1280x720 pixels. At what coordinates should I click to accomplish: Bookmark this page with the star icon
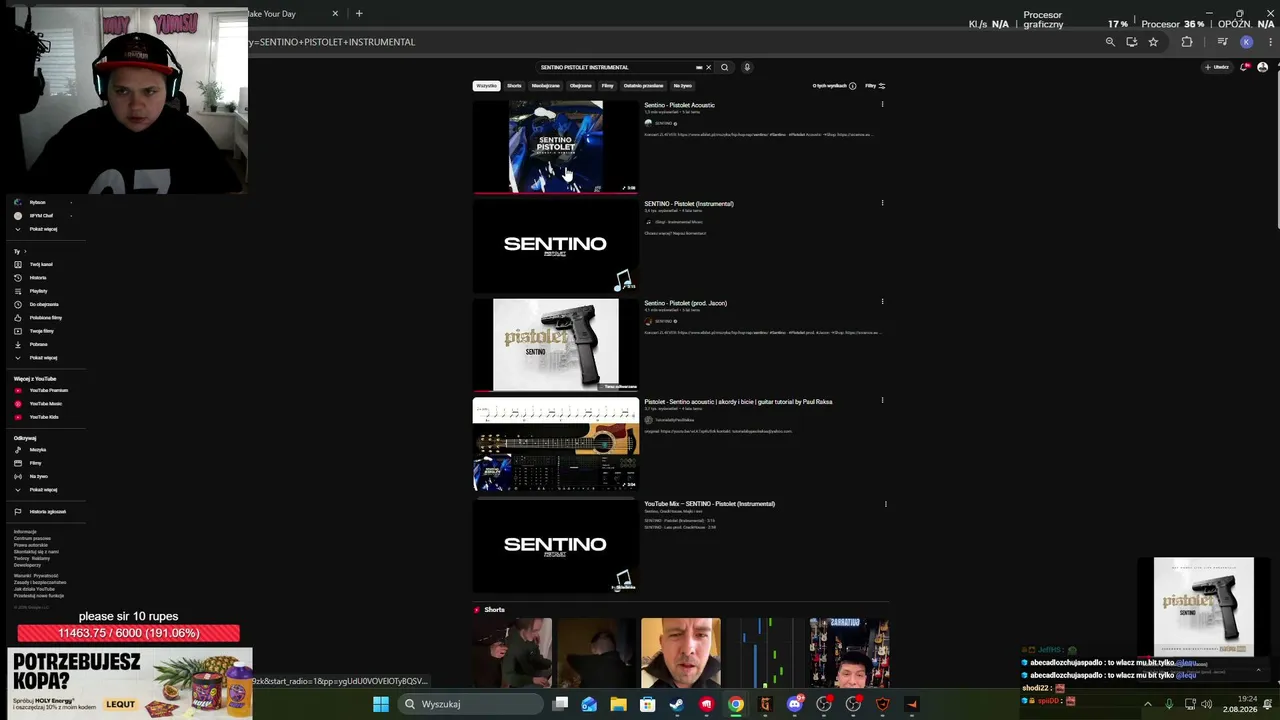click(1153, 42)
